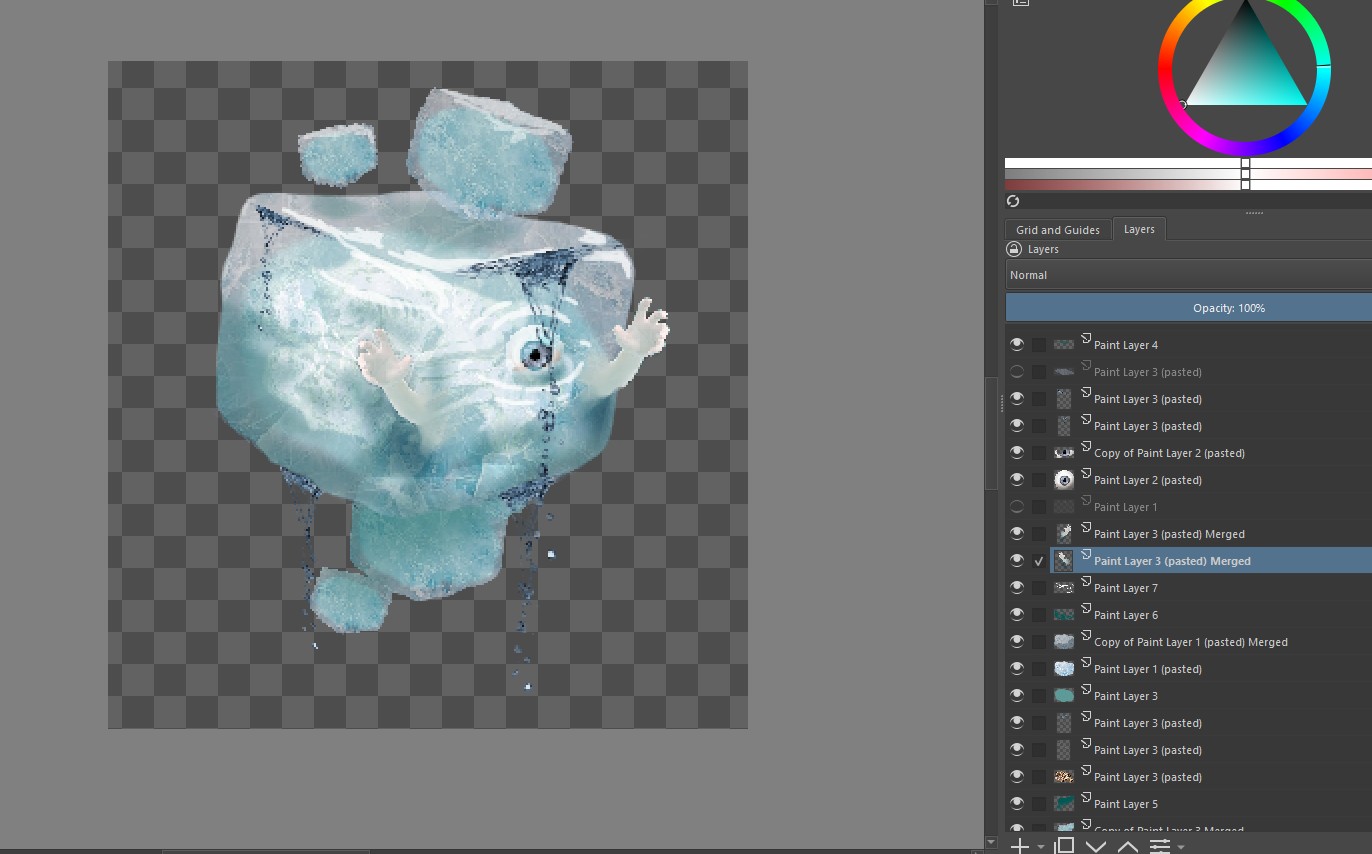1372x854 pixels.
Task: Tick the checkbox on the Paint Layer 4 row
Action: pyautogui.click(x=1039, y=345)
